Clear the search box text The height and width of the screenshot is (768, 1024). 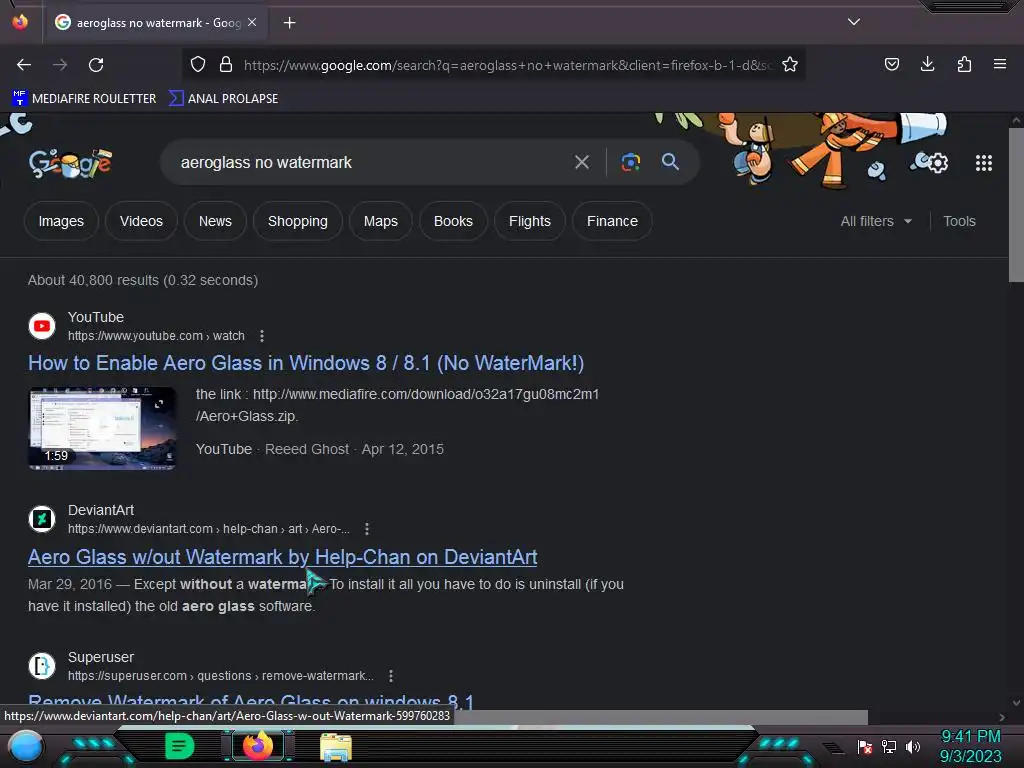pos(582,162)
